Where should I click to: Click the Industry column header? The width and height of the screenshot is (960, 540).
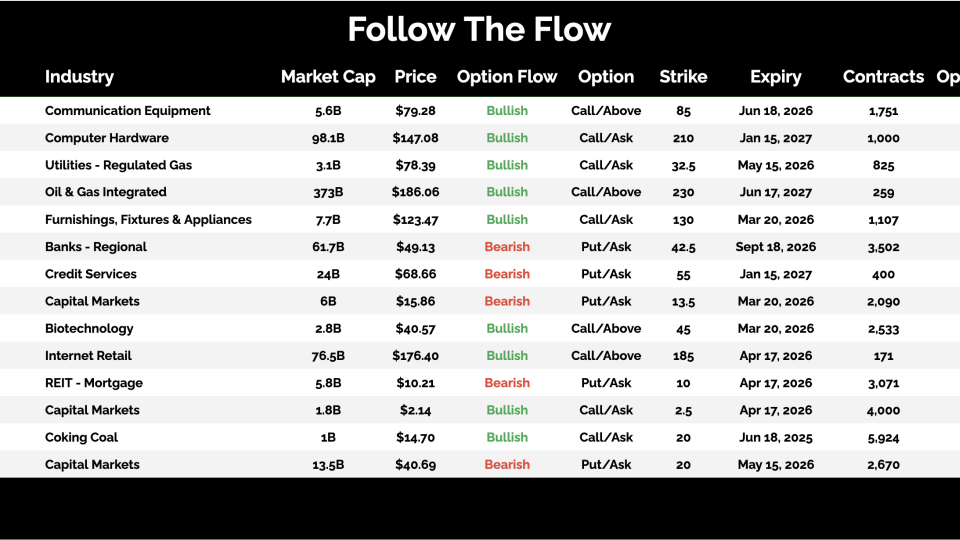pyautogui.click(x=79, y=77)
